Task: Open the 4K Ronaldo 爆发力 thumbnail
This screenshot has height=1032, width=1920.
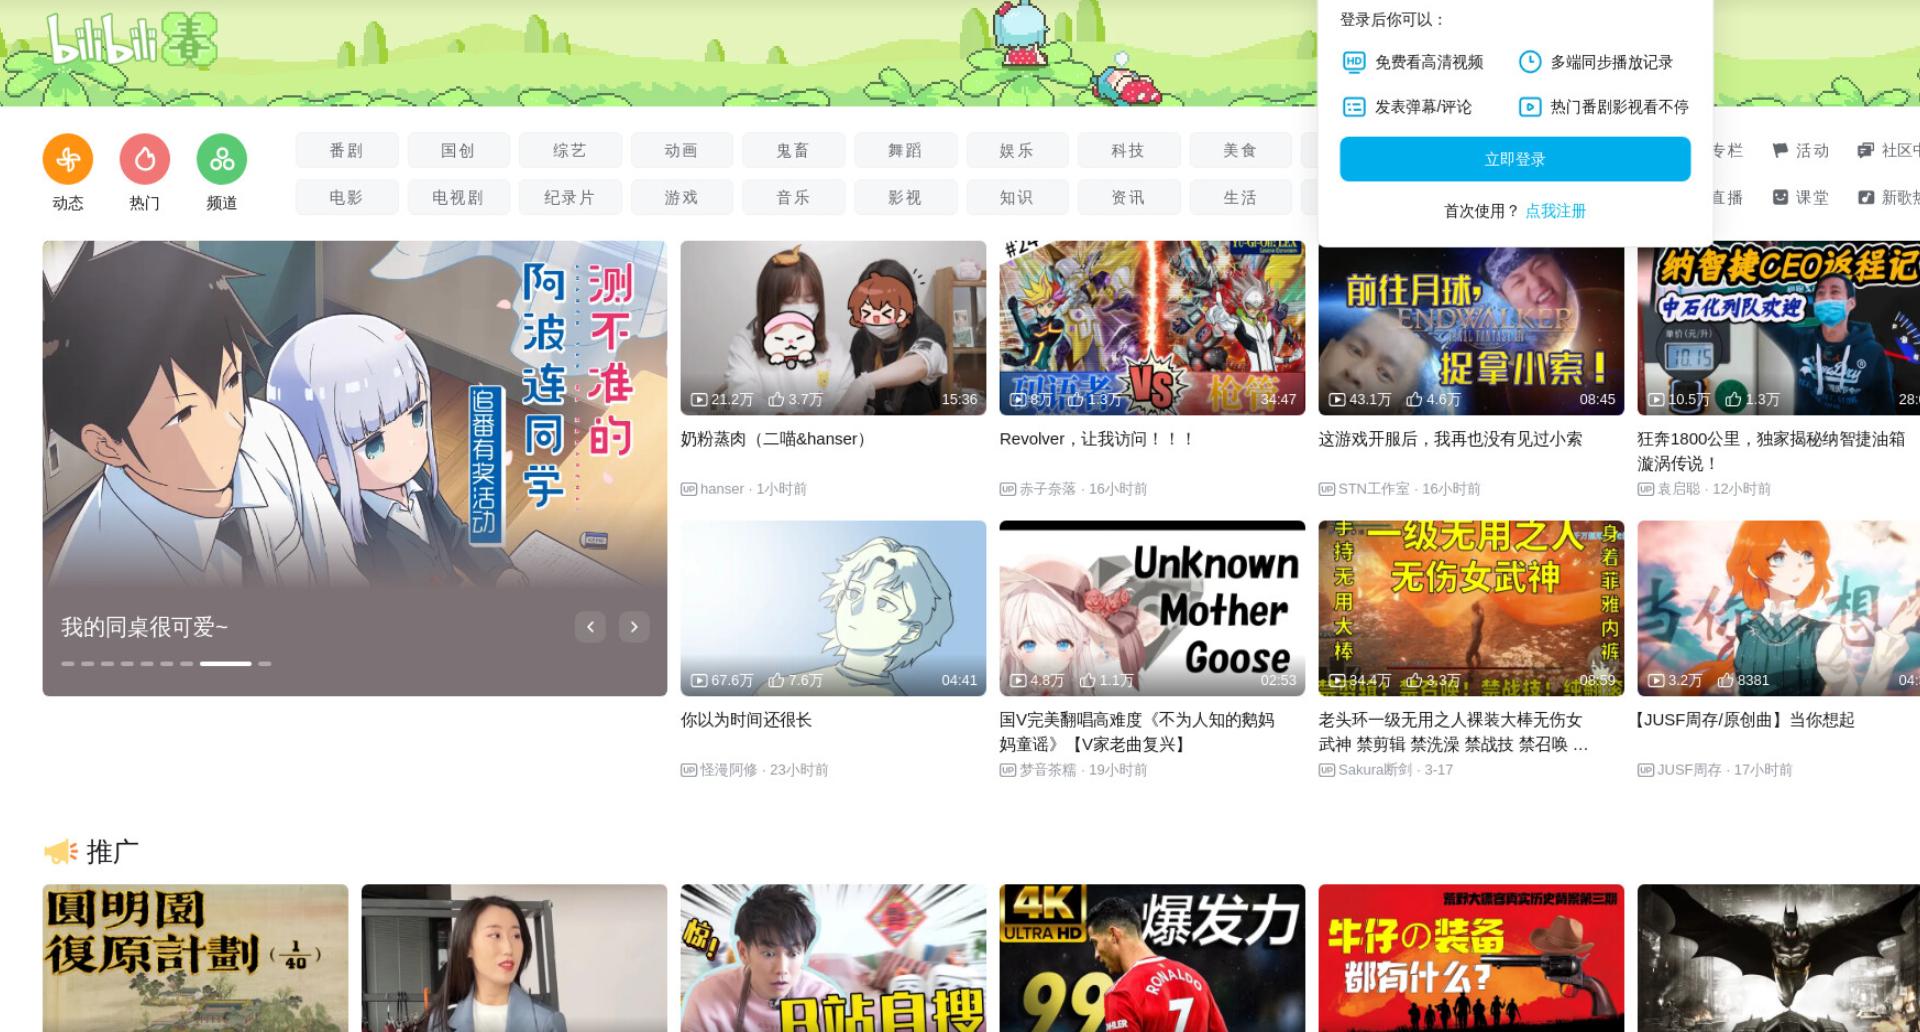Action: pyautogui.click(x=1152, y=958)
